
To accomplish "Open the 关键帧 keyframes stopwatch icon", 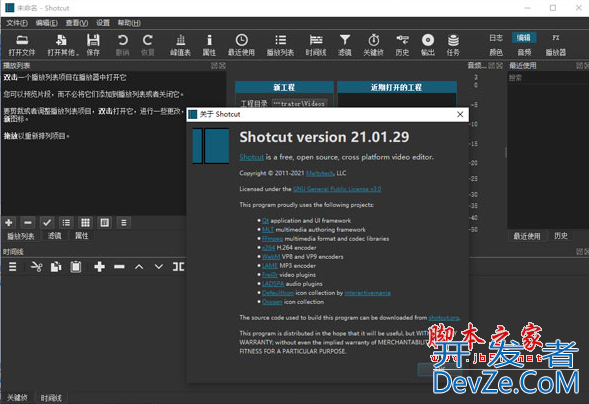I will [x=373, y=45].
